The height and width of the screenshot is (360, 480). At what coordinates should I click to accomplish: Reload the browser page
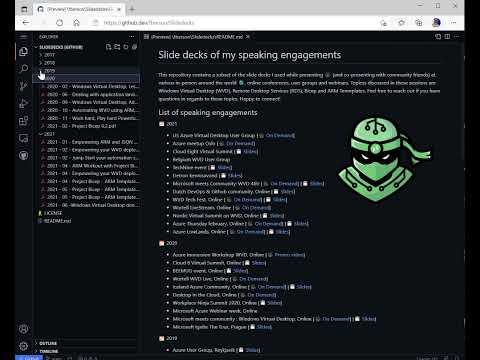click(x=60, y=23)
